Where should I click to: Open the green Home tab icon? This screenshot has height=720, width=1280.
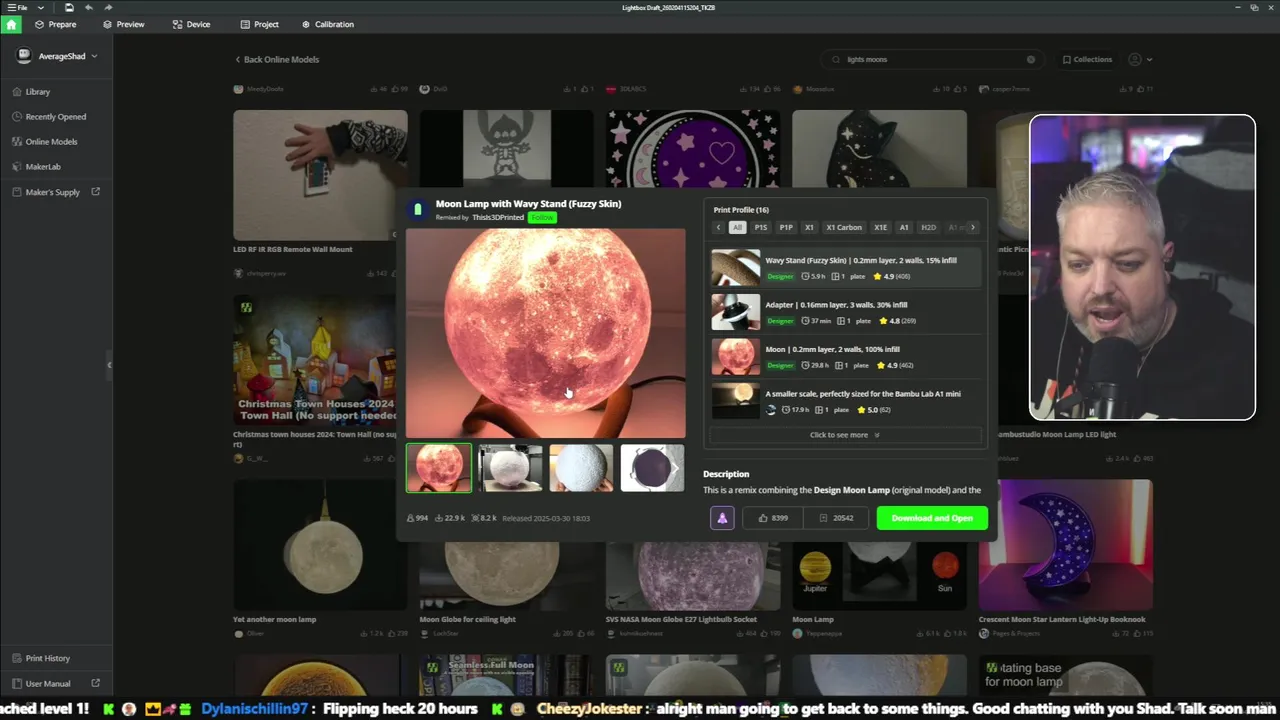coord(11,24)
